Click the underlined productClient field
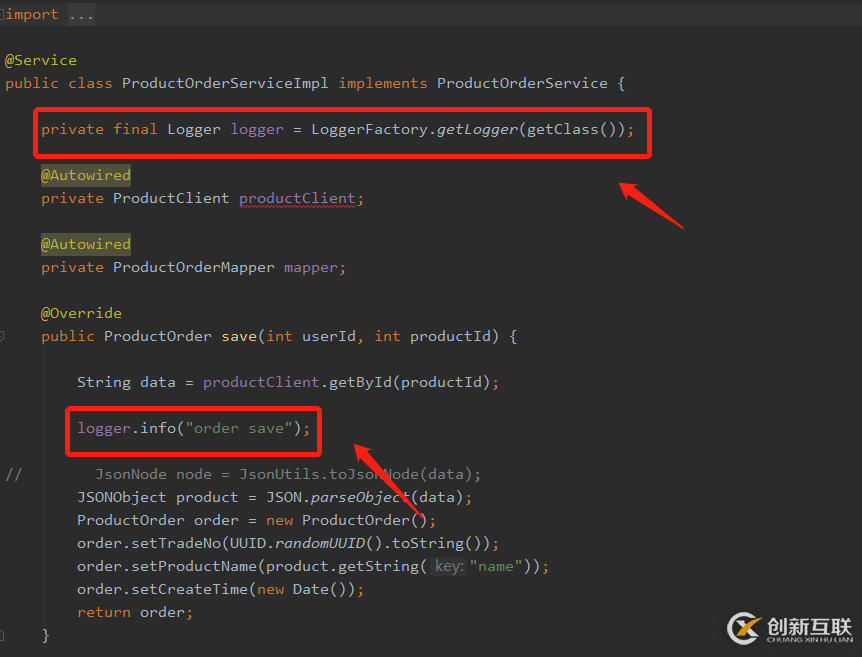This screenshot has height=657, width=862. click(x=297, y=198)
